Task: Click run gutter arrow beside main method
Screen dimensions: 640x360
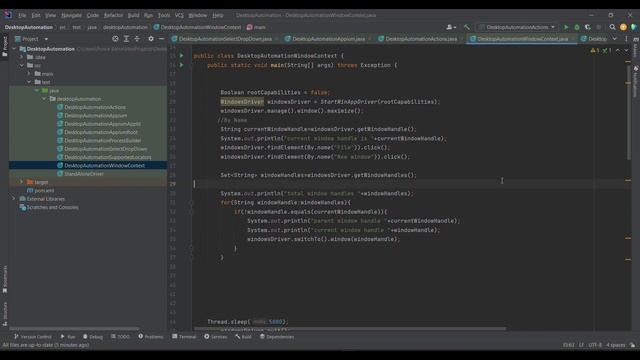Action: coord(182,65)
